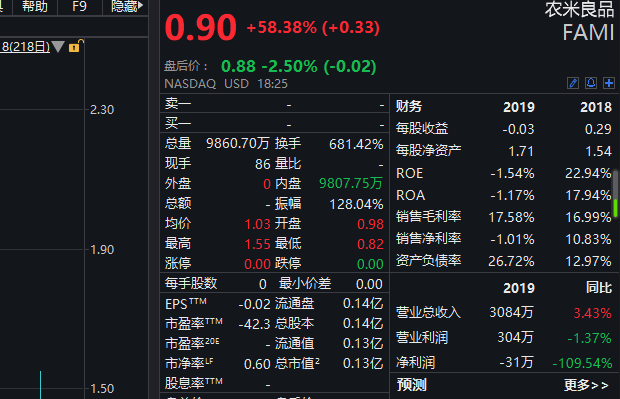Expand the 隐藏 panel arrow

140,6
